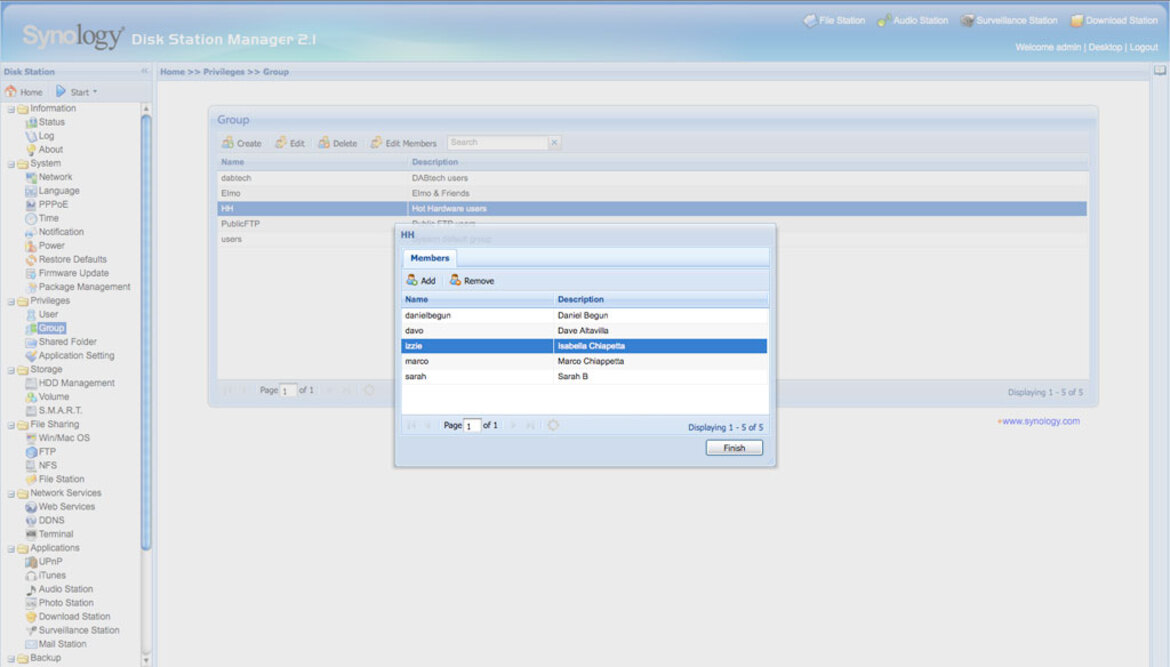Open the Start dropdown menu
The image size is (1170, 667).
(77, 92)
